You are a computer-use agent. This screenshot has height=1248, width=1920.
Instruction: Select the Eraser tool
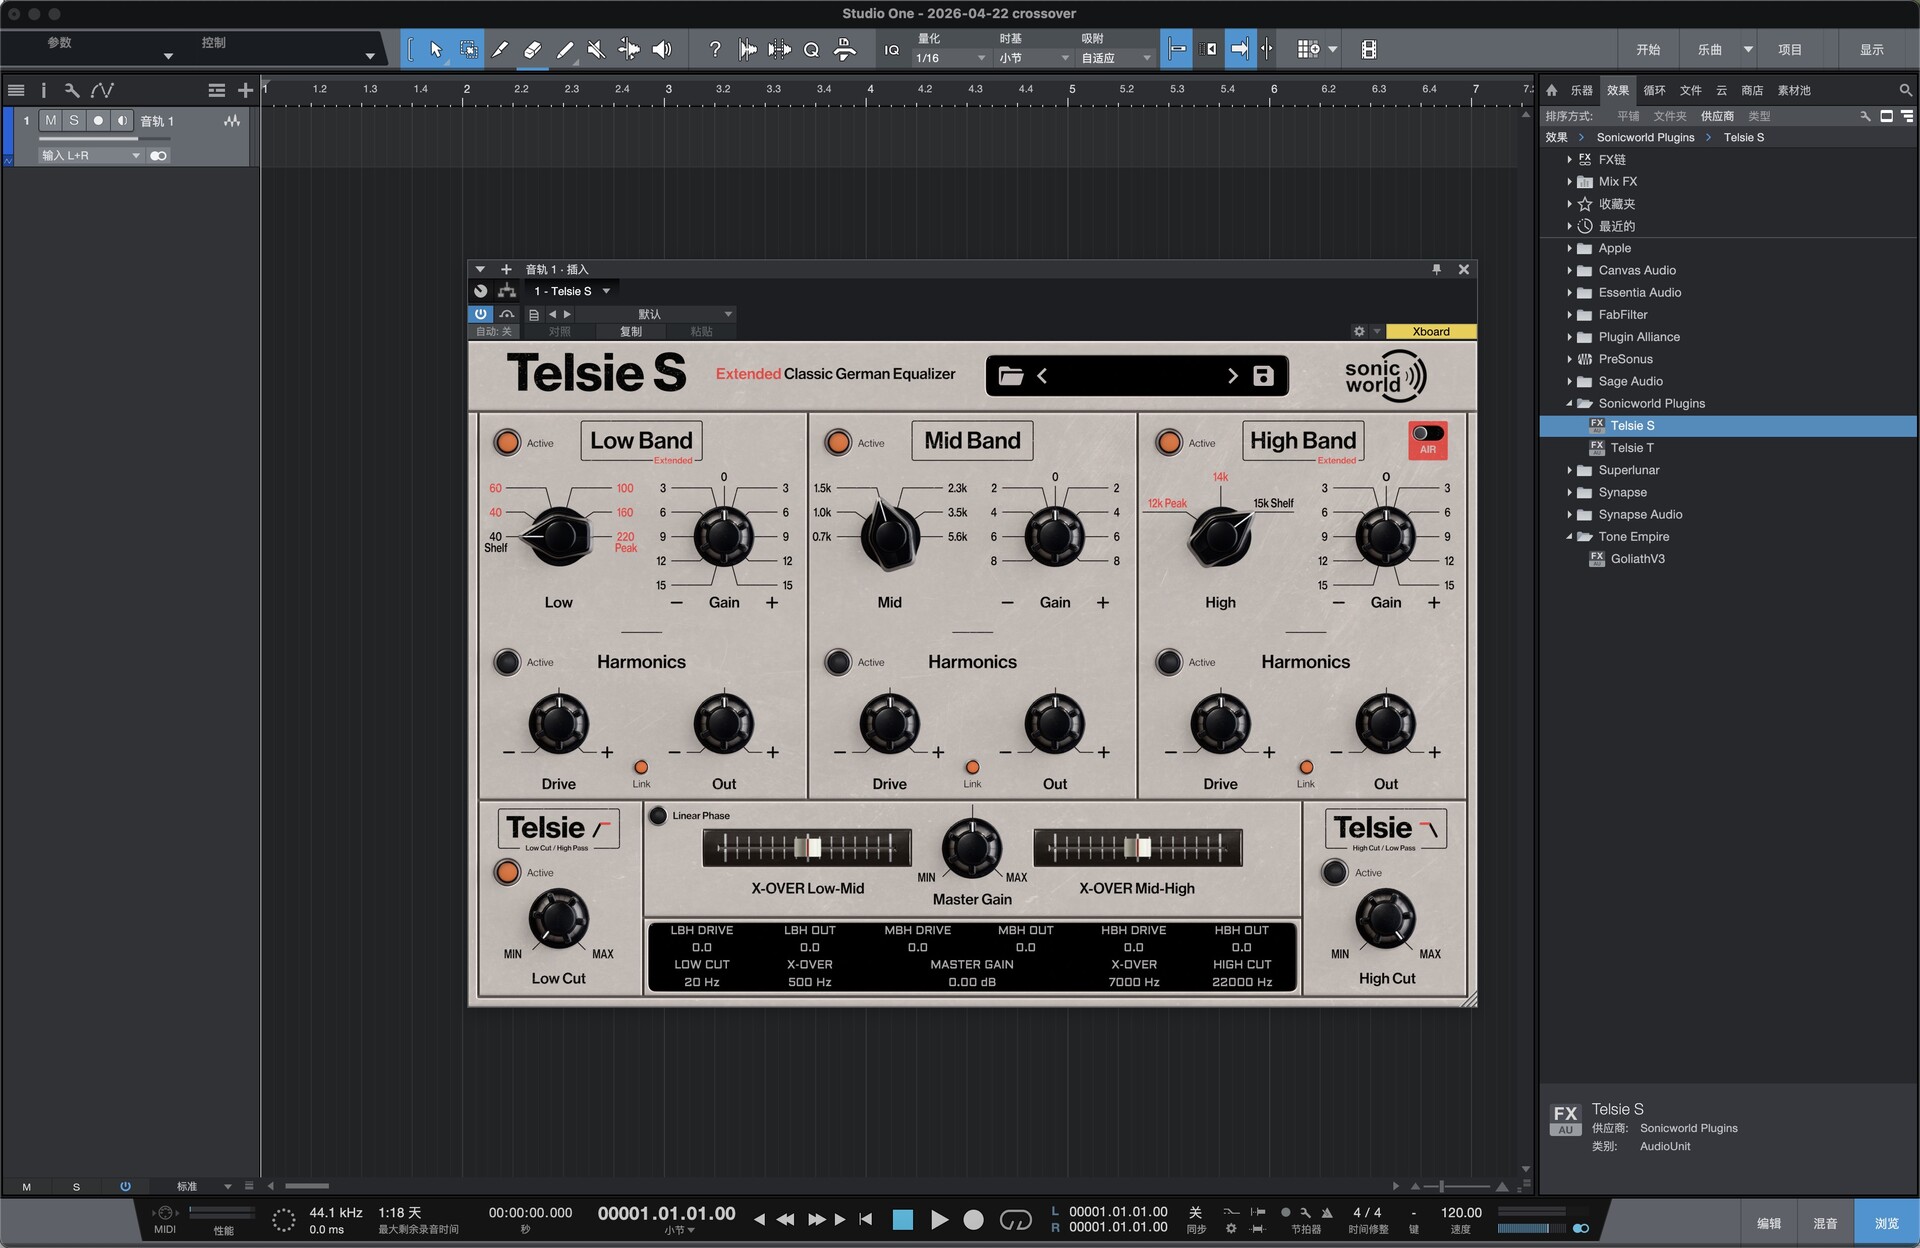coord(533,49)
